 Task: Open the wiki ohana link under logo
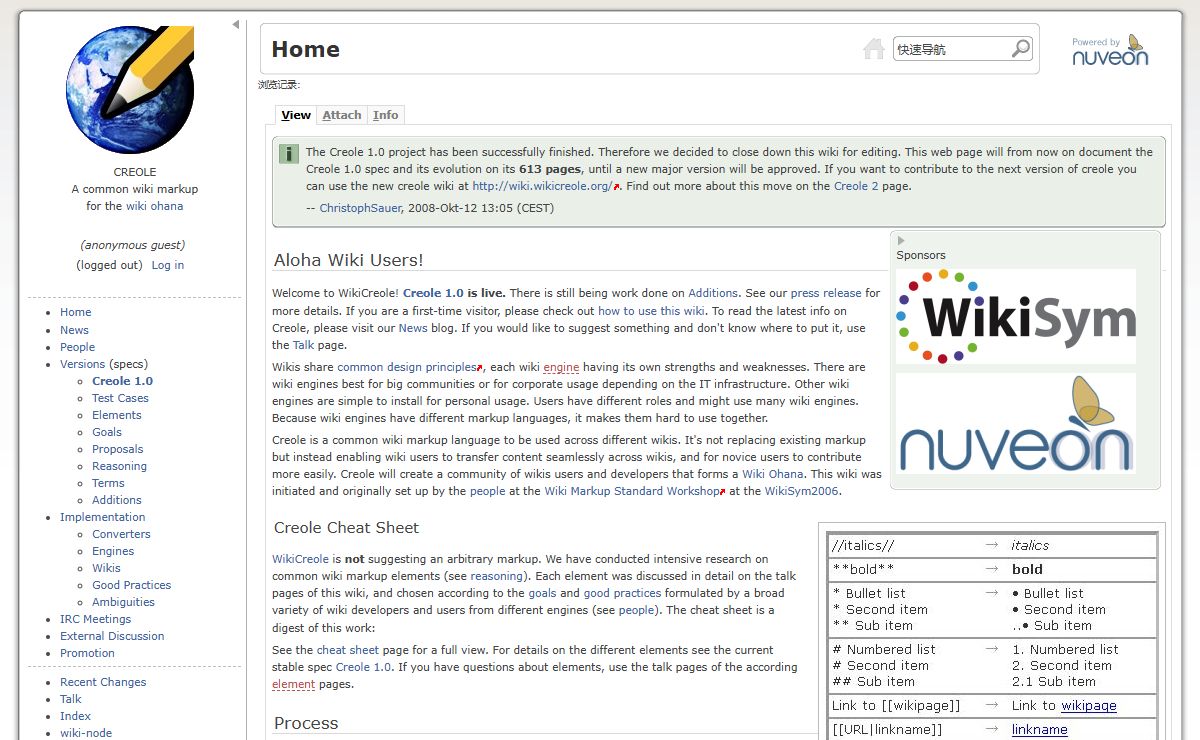pyautogui.click(x=154, y=206)
